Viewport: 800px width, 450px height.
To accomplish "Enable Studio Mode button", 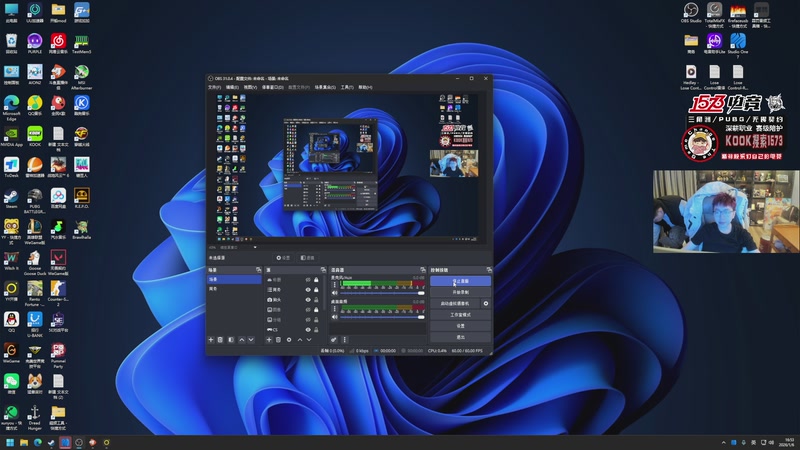I will [460, 315].
